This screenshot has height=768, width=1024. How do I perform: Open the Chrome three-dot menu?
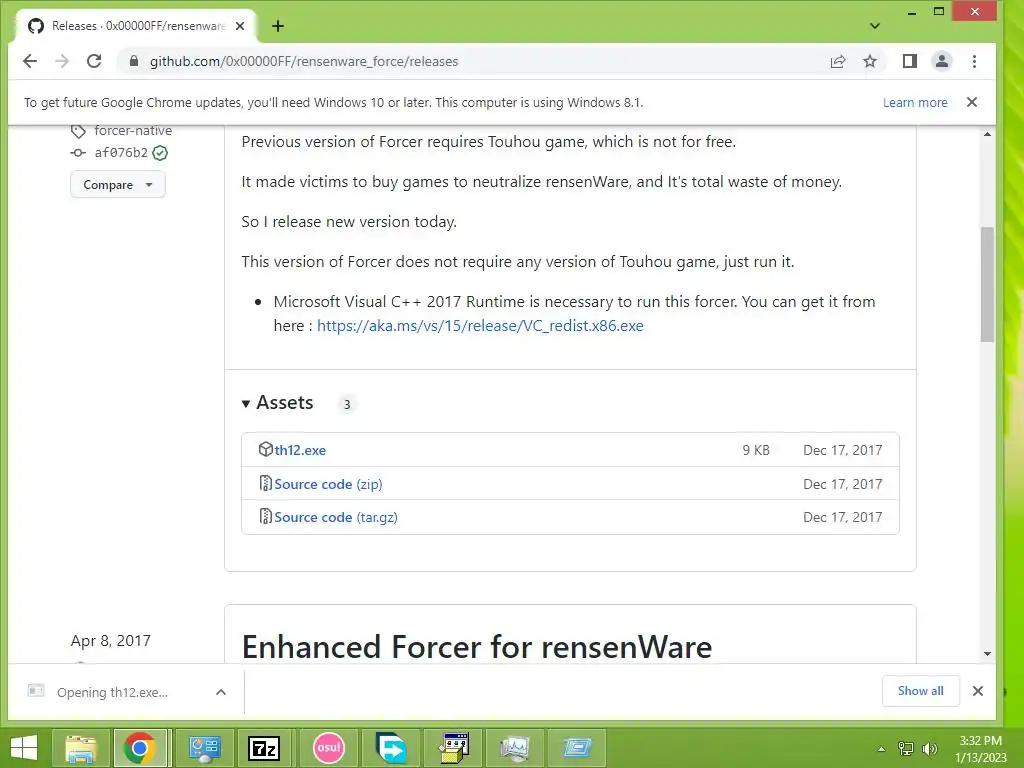tap(974, 61)
